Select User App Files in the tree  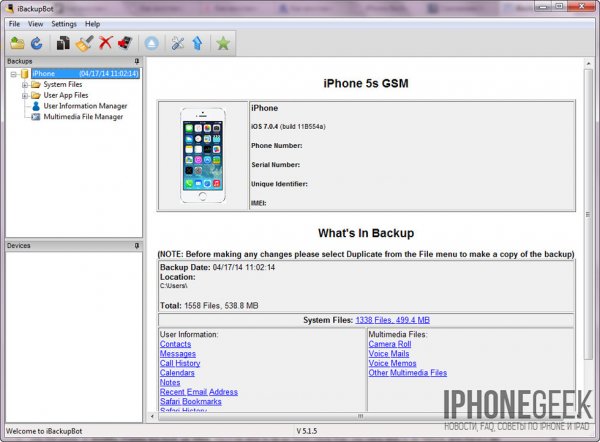[x=66, y=95]
